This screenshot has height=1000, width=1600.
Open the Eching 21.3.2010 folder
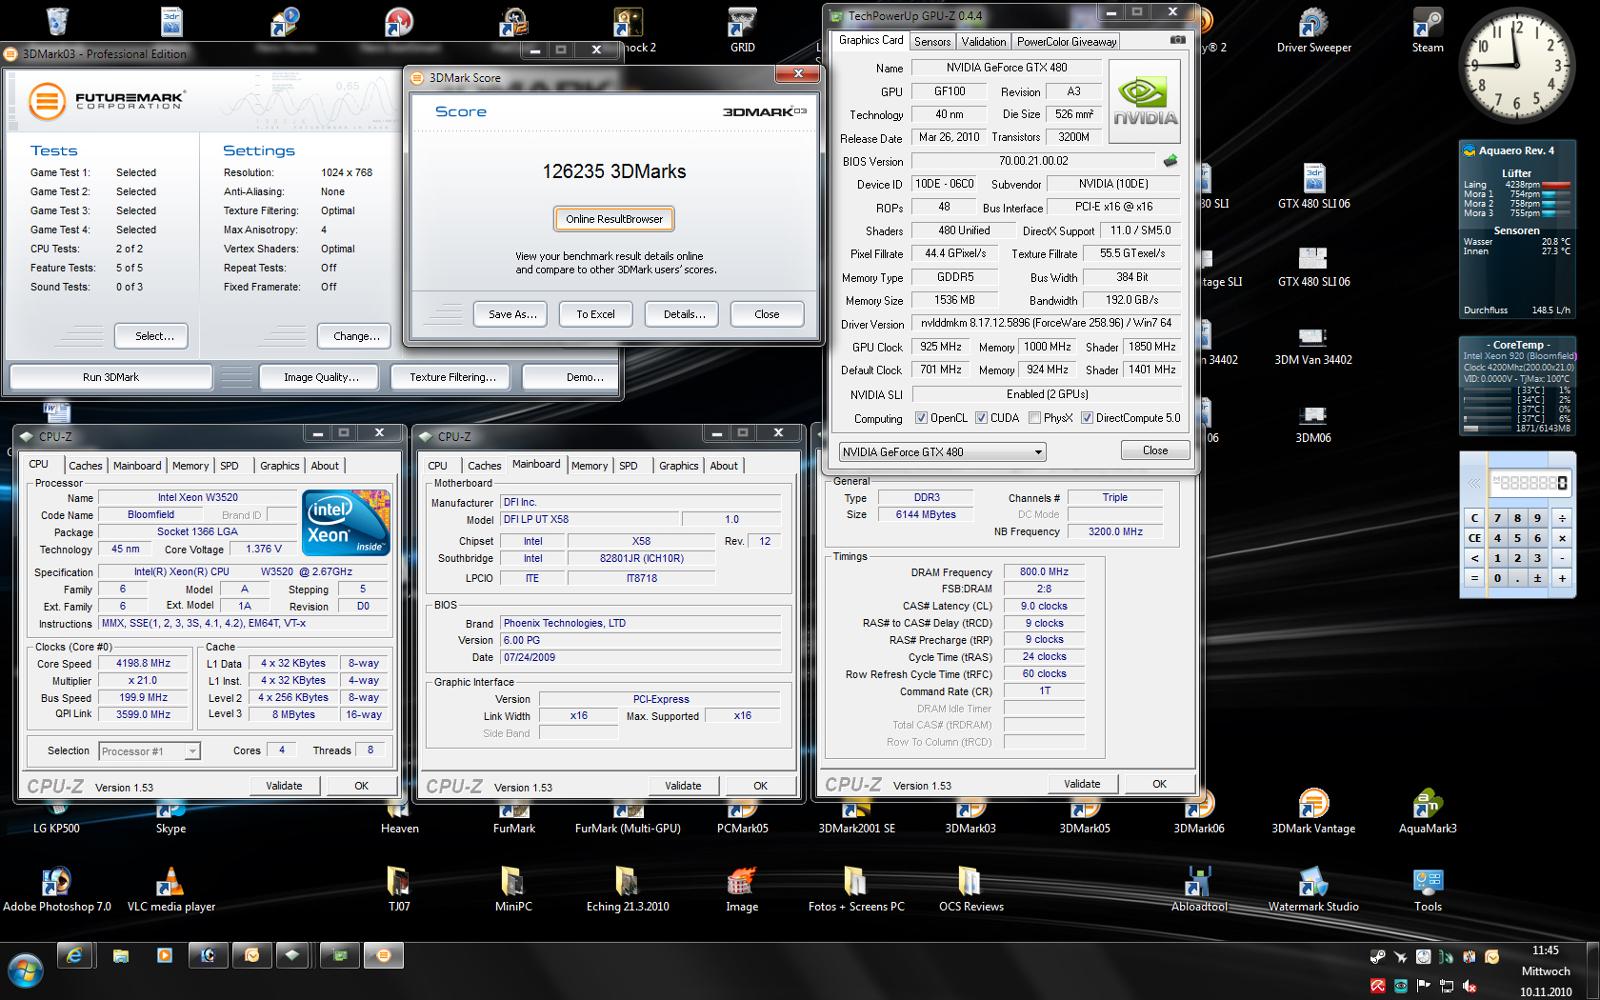click(627, 890)
